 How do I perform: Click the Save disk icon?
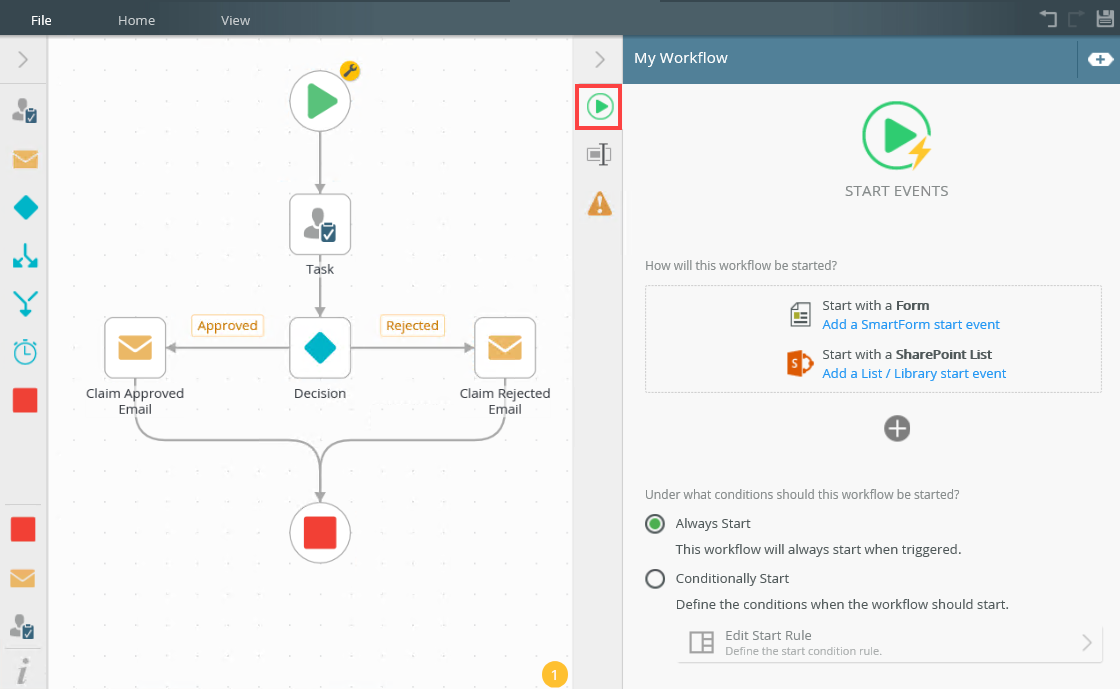(1105, 19)
